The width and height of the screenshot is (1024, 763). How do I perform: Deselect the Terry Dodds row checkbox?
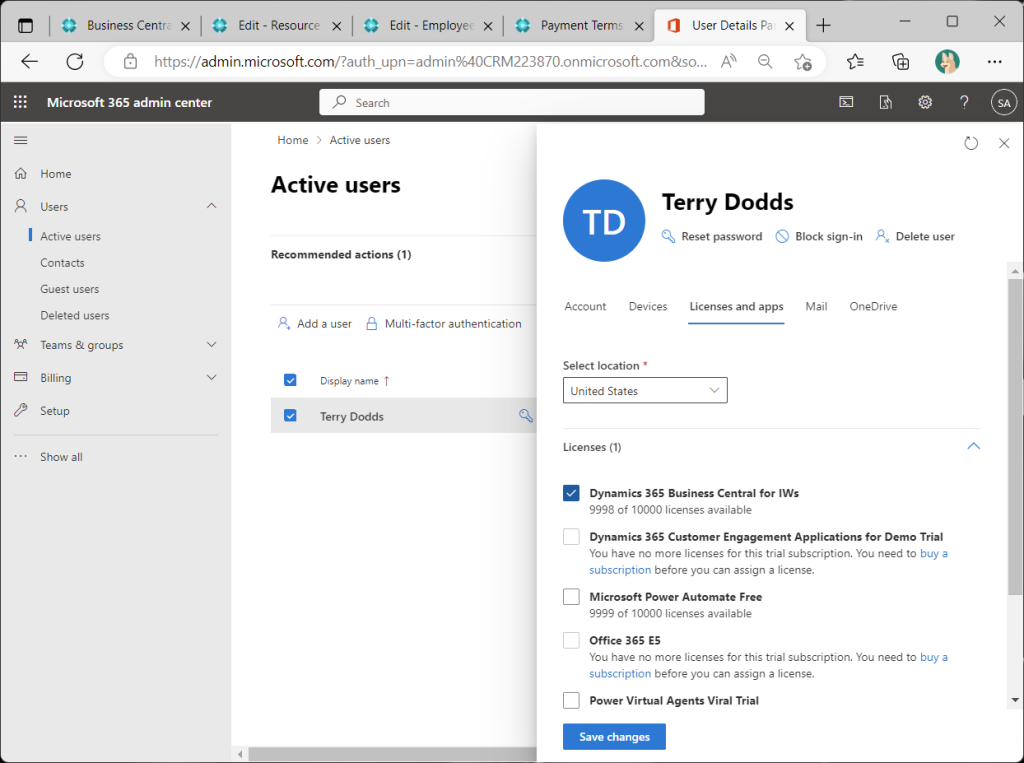point(290,415)
